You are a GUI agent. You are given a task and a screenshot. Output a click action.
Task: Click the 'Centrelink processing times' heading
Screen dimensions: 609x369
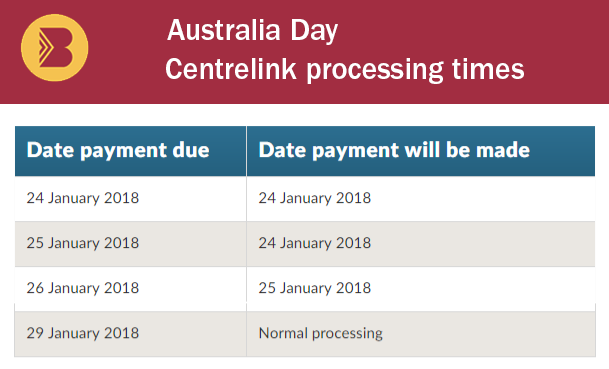click(345, 70)
